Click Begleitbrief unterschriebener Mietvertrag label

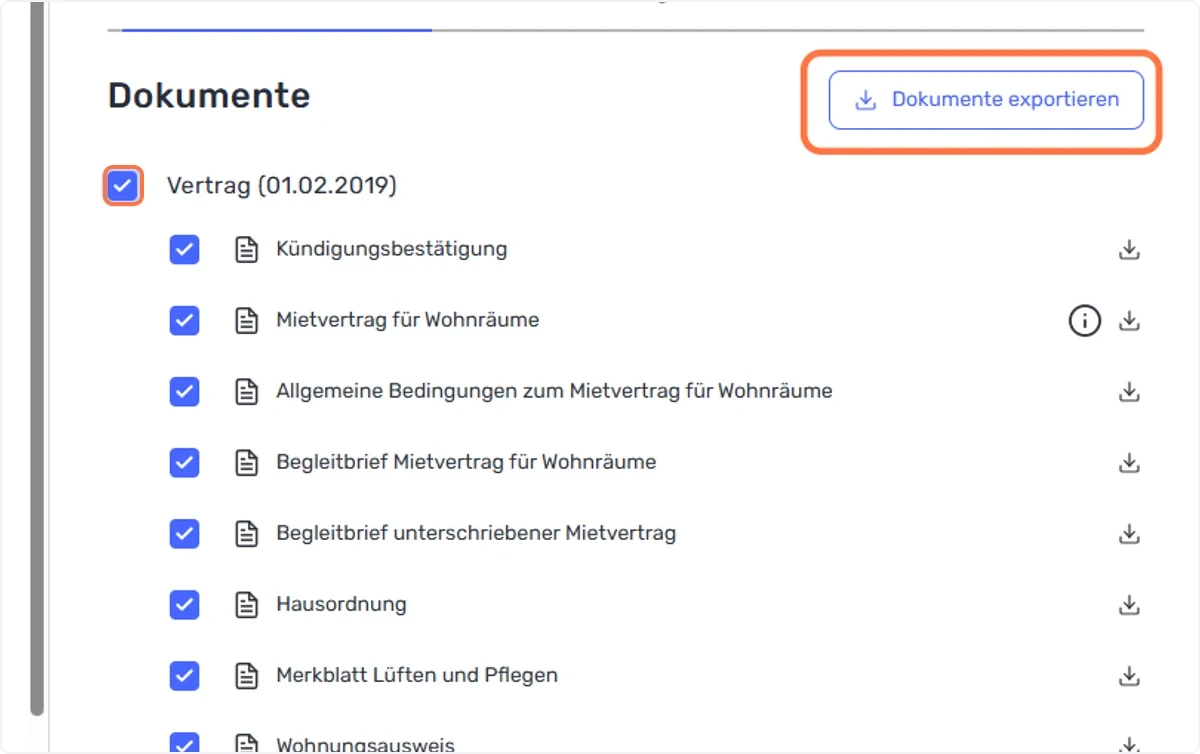[476, 533]
